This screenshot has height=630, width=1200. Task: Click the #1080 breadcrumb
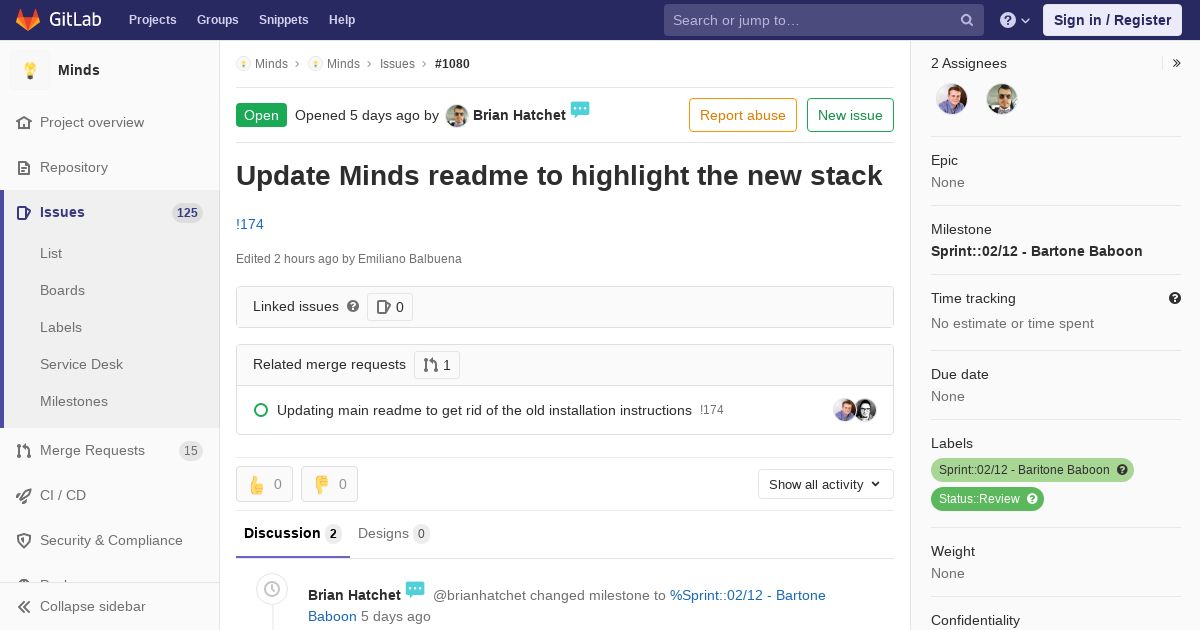452,64
